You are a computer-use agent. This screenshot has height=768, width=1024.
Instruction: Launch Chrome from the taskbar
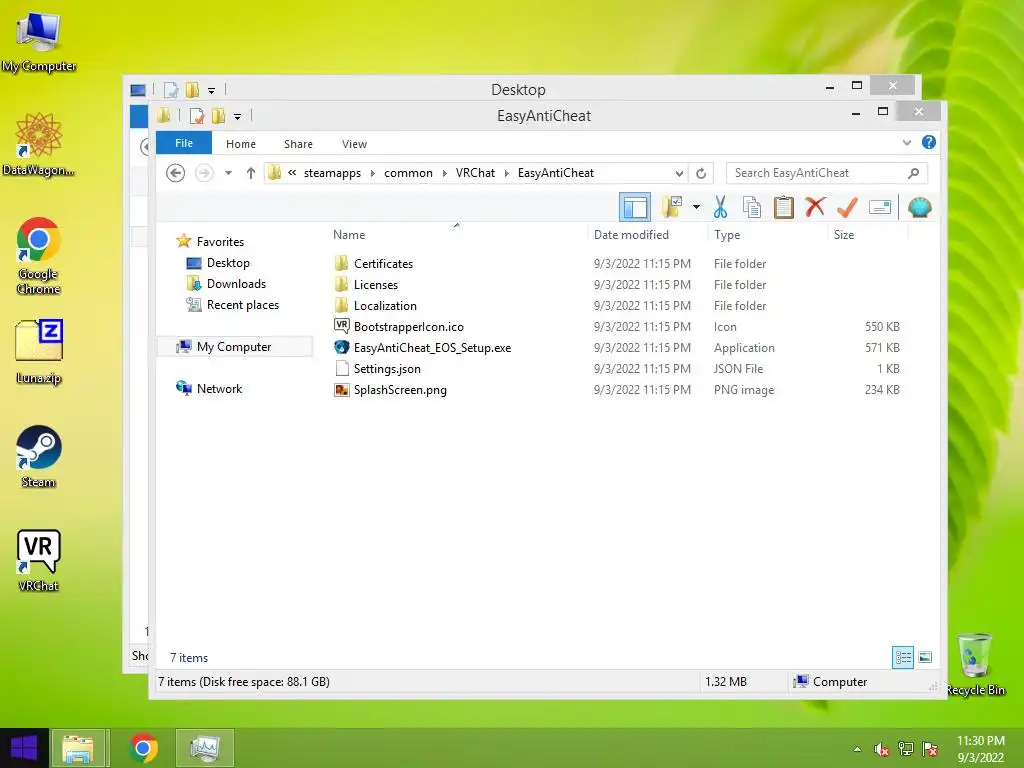click(x=143, y=748)
